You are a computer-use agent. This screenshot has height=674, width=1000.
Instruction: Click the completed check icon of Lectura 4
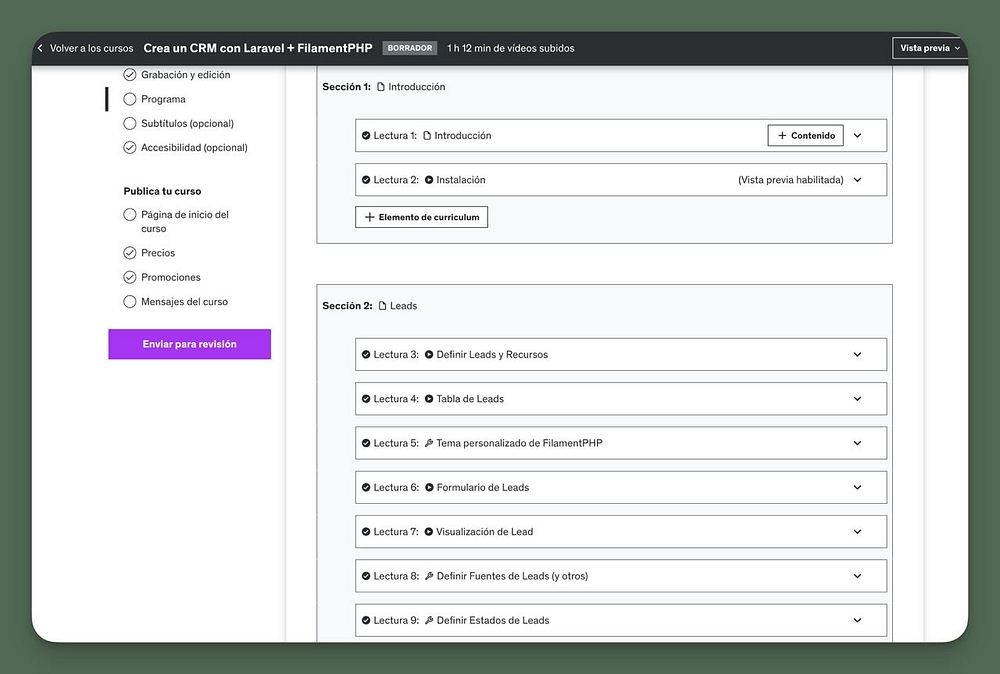(366, 399)
